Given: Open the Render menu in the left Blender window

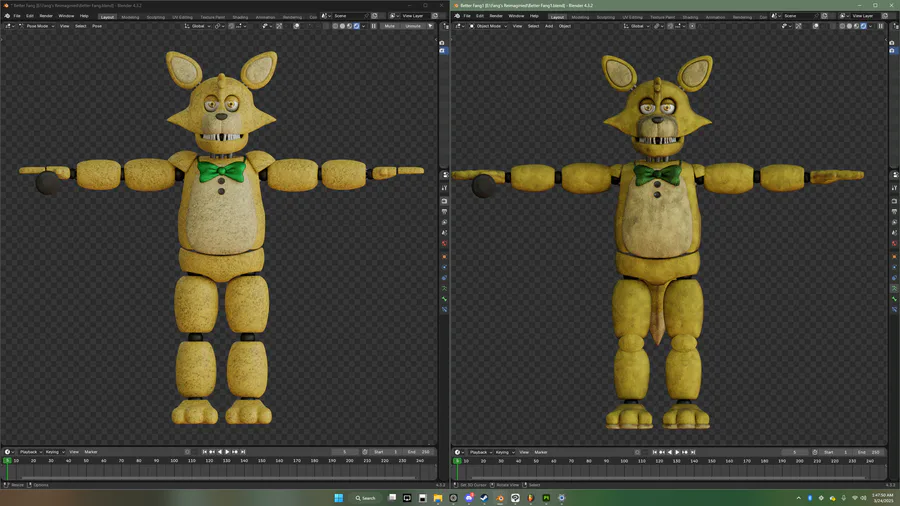Looking at the screenshot, I should pyautogui.click(x=46, y=16).
